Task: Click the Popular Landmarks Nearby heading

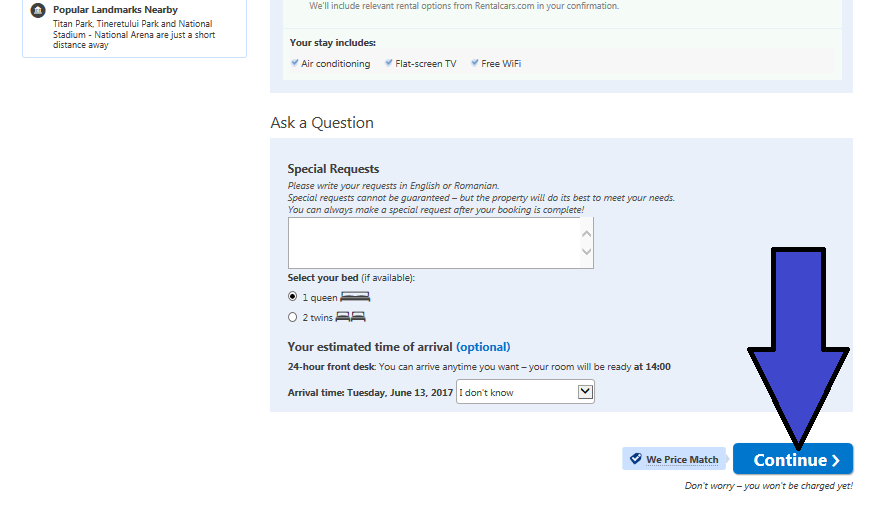Action: (x=115, y=10)
